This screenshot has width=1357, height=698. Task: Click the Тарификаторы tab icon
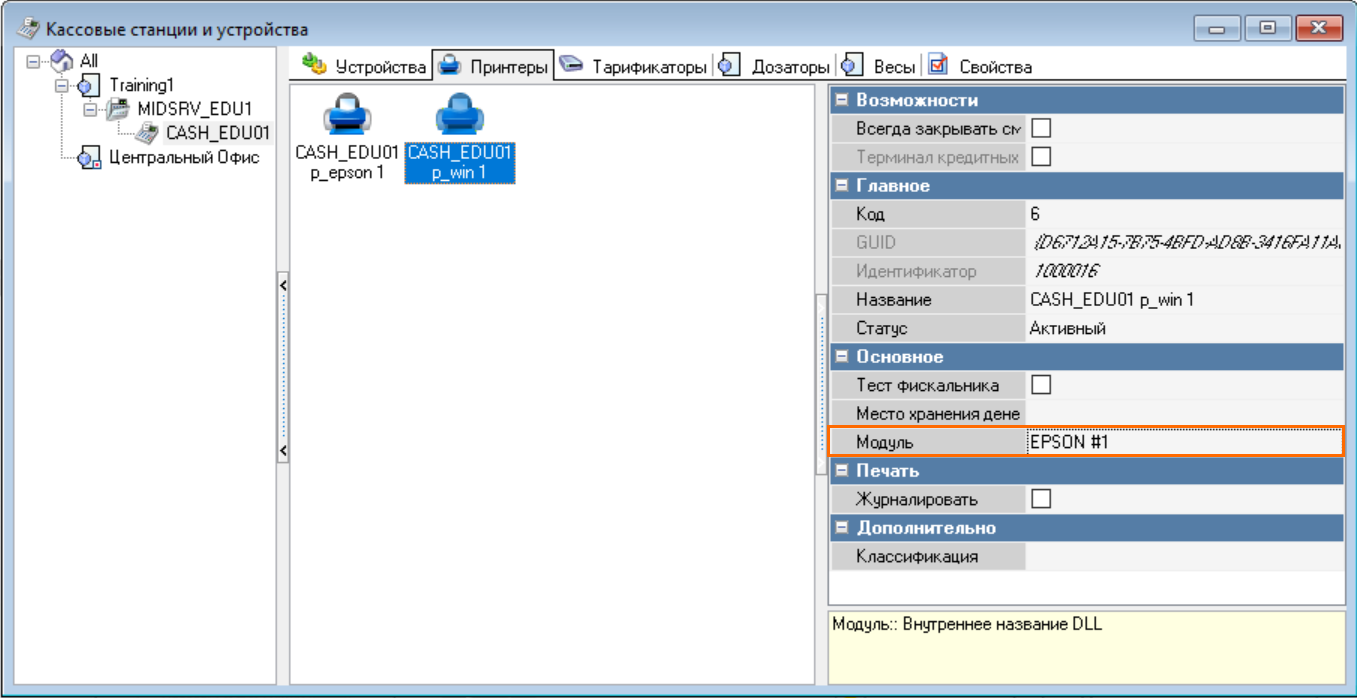coord(571,66)
